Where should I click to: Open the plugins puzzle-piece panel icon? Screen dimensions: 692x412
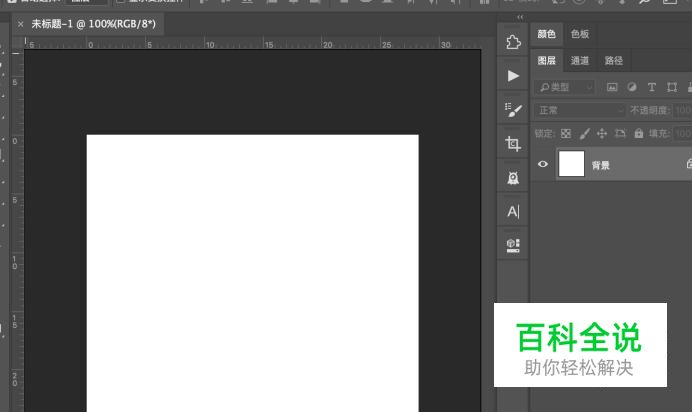pos(513,42)
